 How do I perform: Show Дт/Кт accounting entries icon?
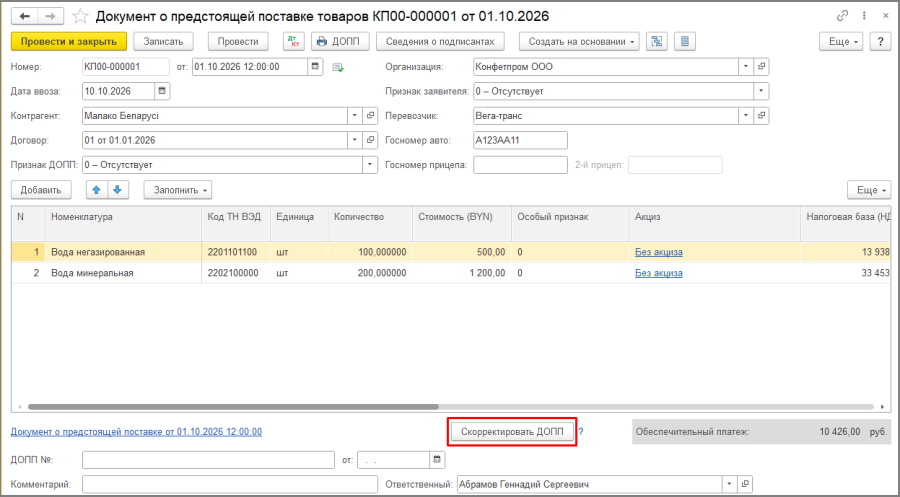[294, 41]
